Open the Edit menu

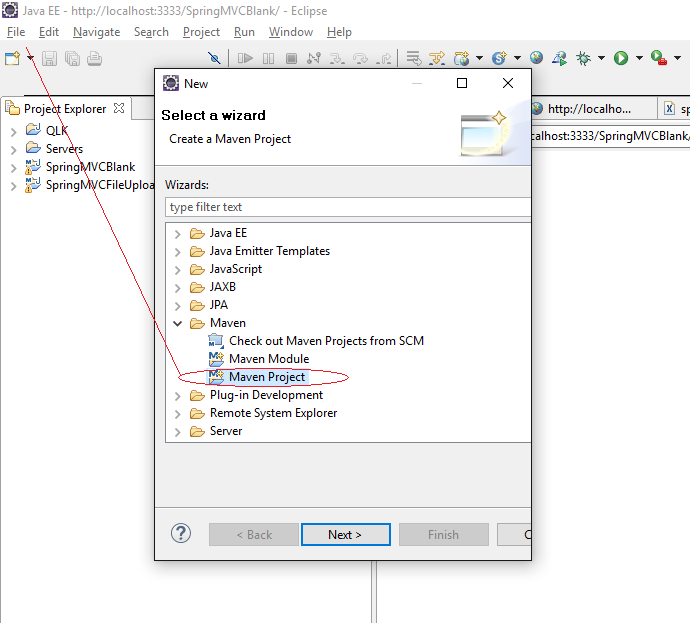[x=48, y=32]
